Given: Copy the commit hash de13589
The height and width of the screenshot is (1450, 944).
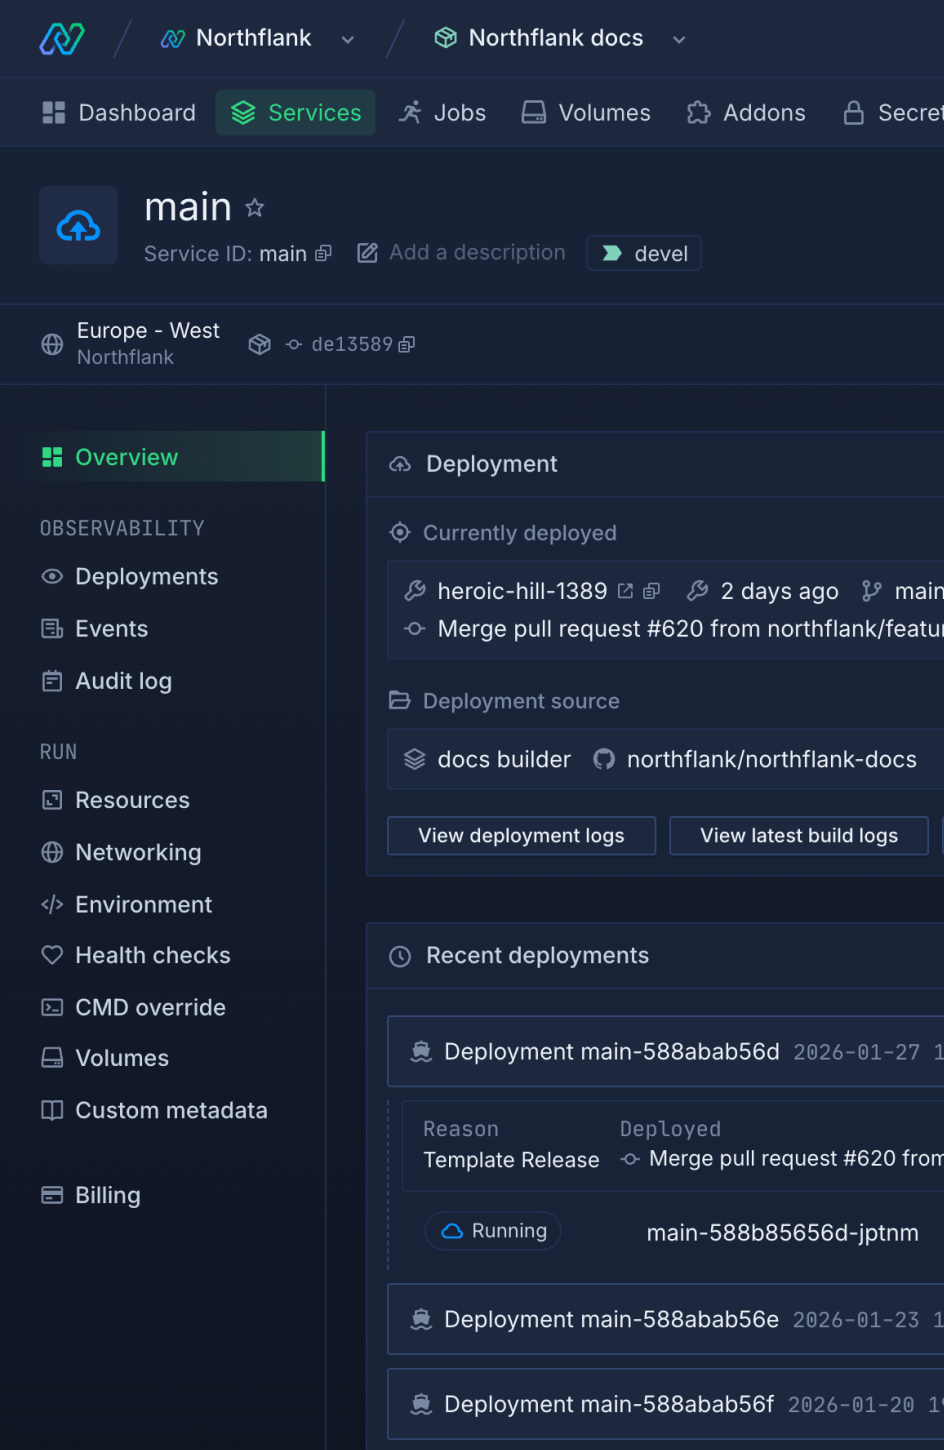Looking at the screenshot, I should click(405, 344).
